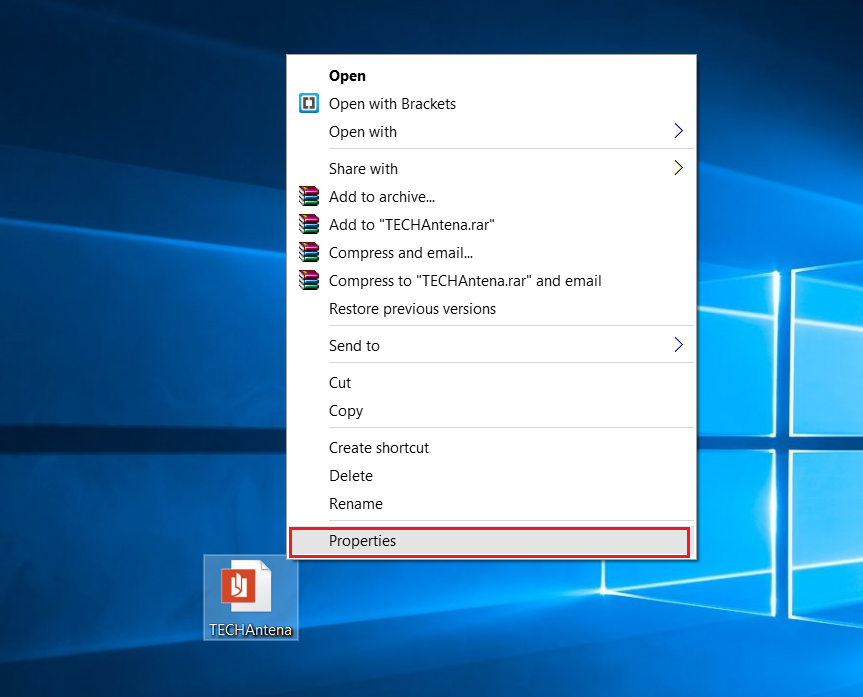Select Rename in the context menu
863x697 pixels.
click(x=491, y=504)
